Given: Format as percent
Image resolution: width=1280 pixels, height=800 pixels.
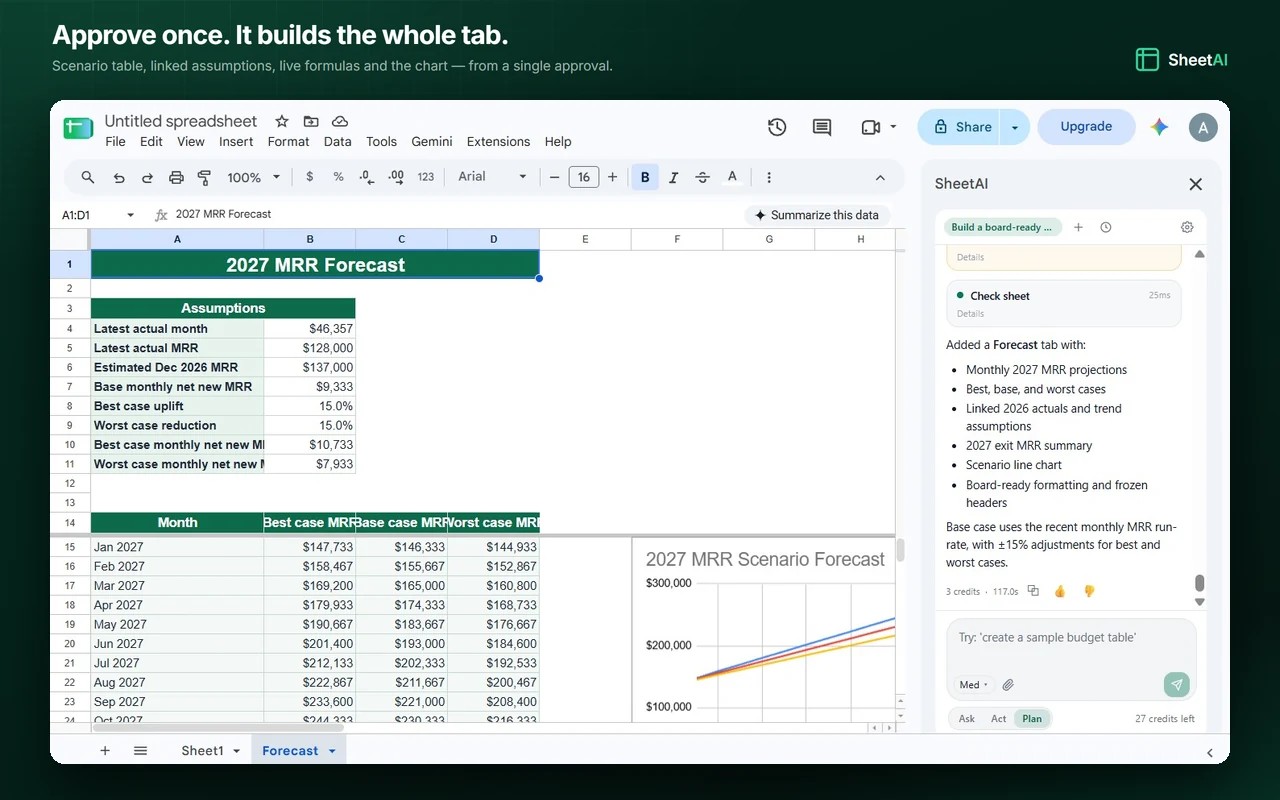Looking at the screenshot, I should tap(338, 177).
